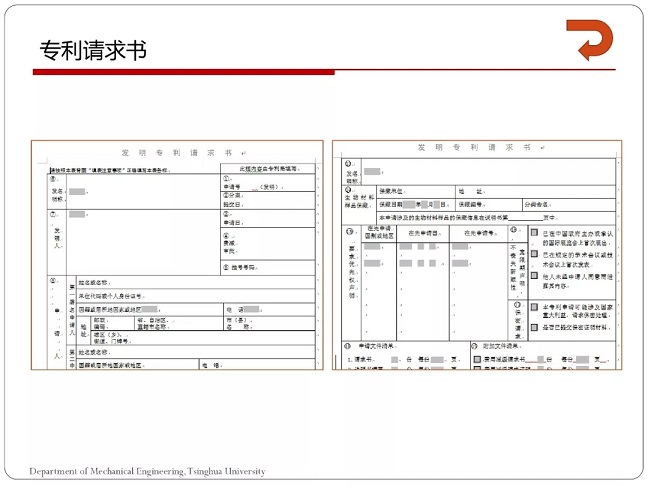The image size is (648, 486).
Task: Click the 附加文件清单 section label
Action: 502,346
